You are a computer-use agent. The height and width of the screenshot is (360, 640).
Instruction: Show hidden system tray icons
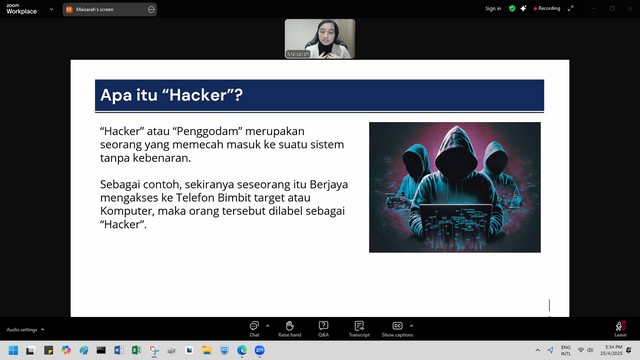click(538, 350)
